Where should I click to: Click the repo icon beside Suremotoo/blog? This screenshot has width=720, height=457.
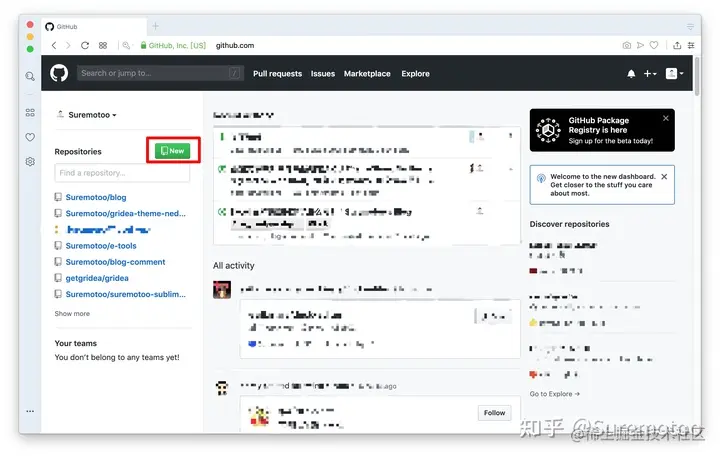(x=58, y=197)
